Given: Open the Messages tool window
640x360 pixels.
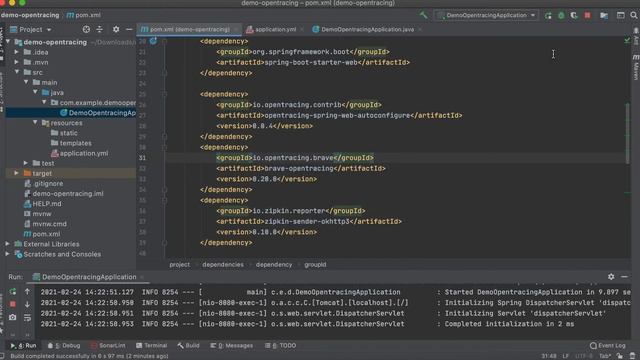Looking at the screenshot, I should tap(231, 346).
